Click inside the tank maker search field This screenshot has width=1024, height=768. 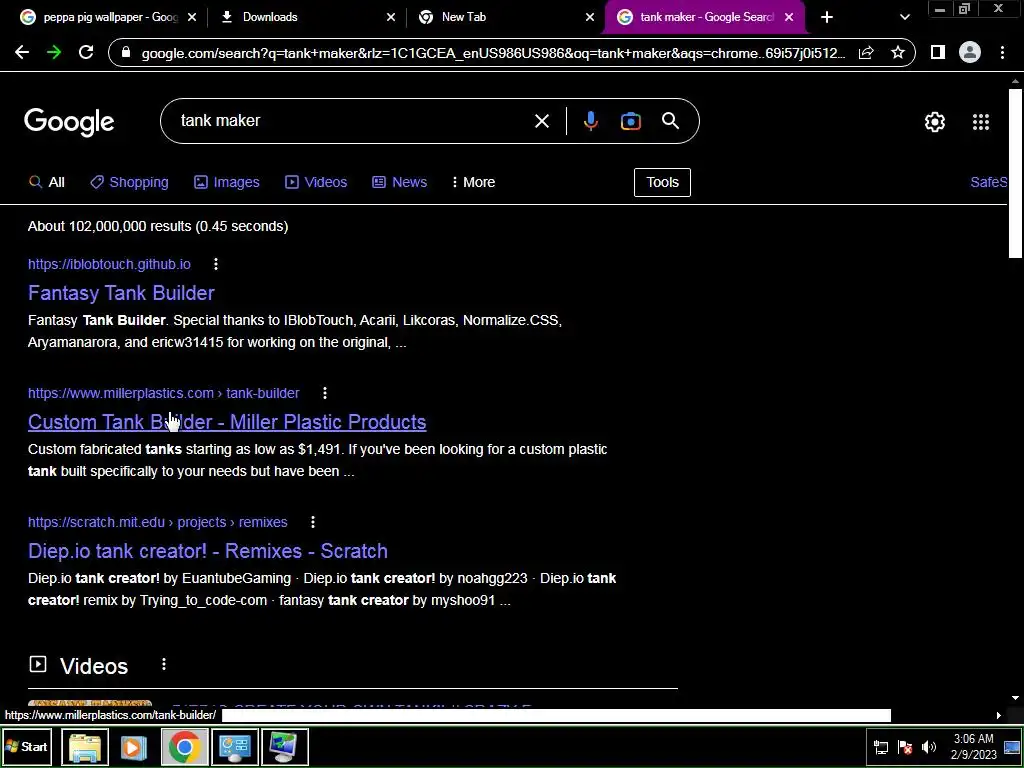353,121
